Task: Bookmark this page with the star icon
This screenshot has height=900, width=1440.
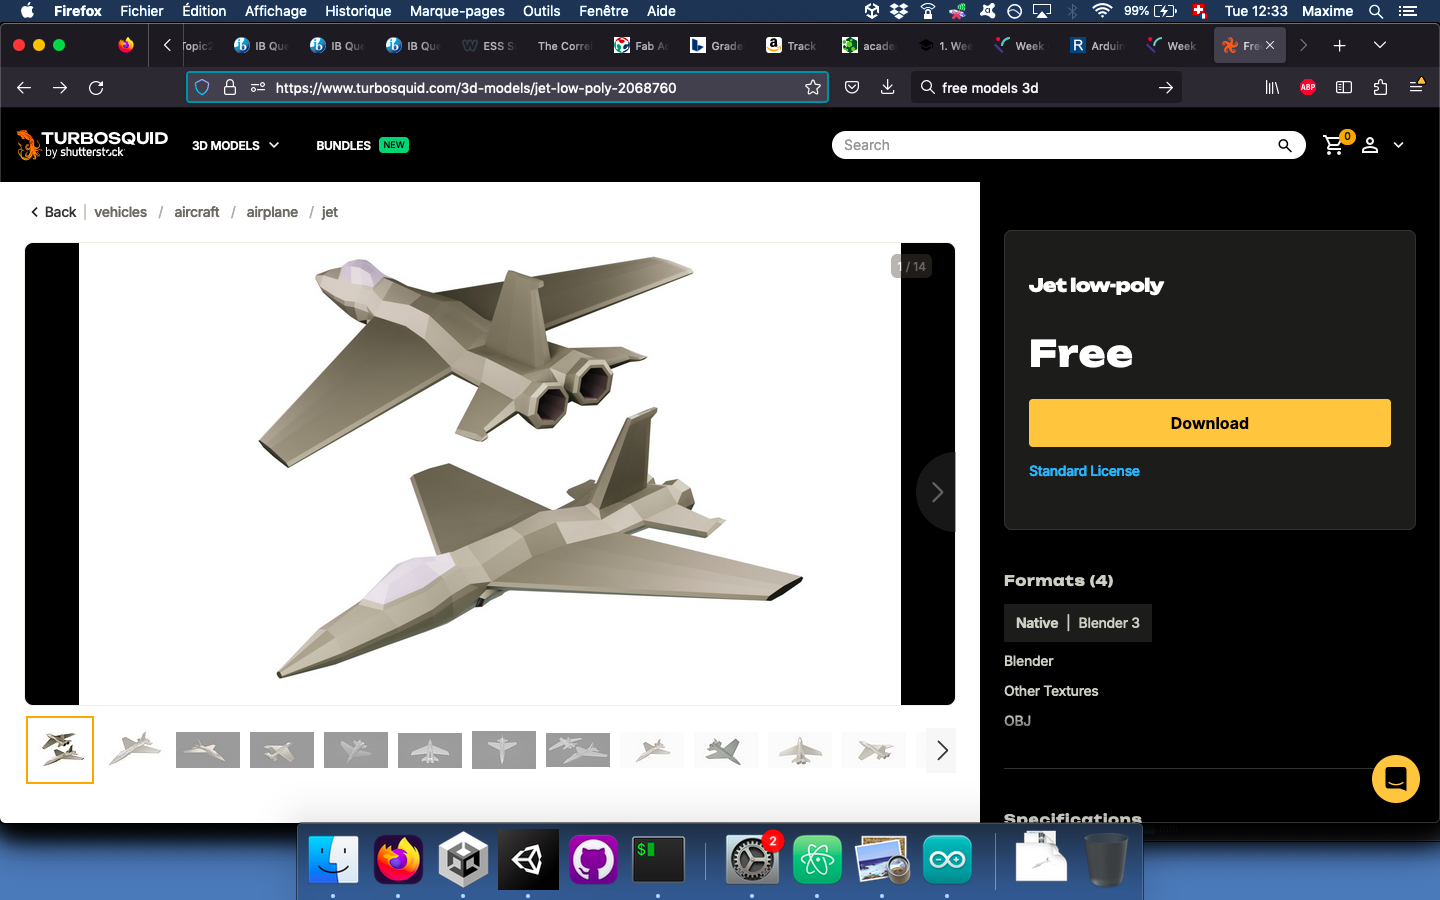Action: 813,87
